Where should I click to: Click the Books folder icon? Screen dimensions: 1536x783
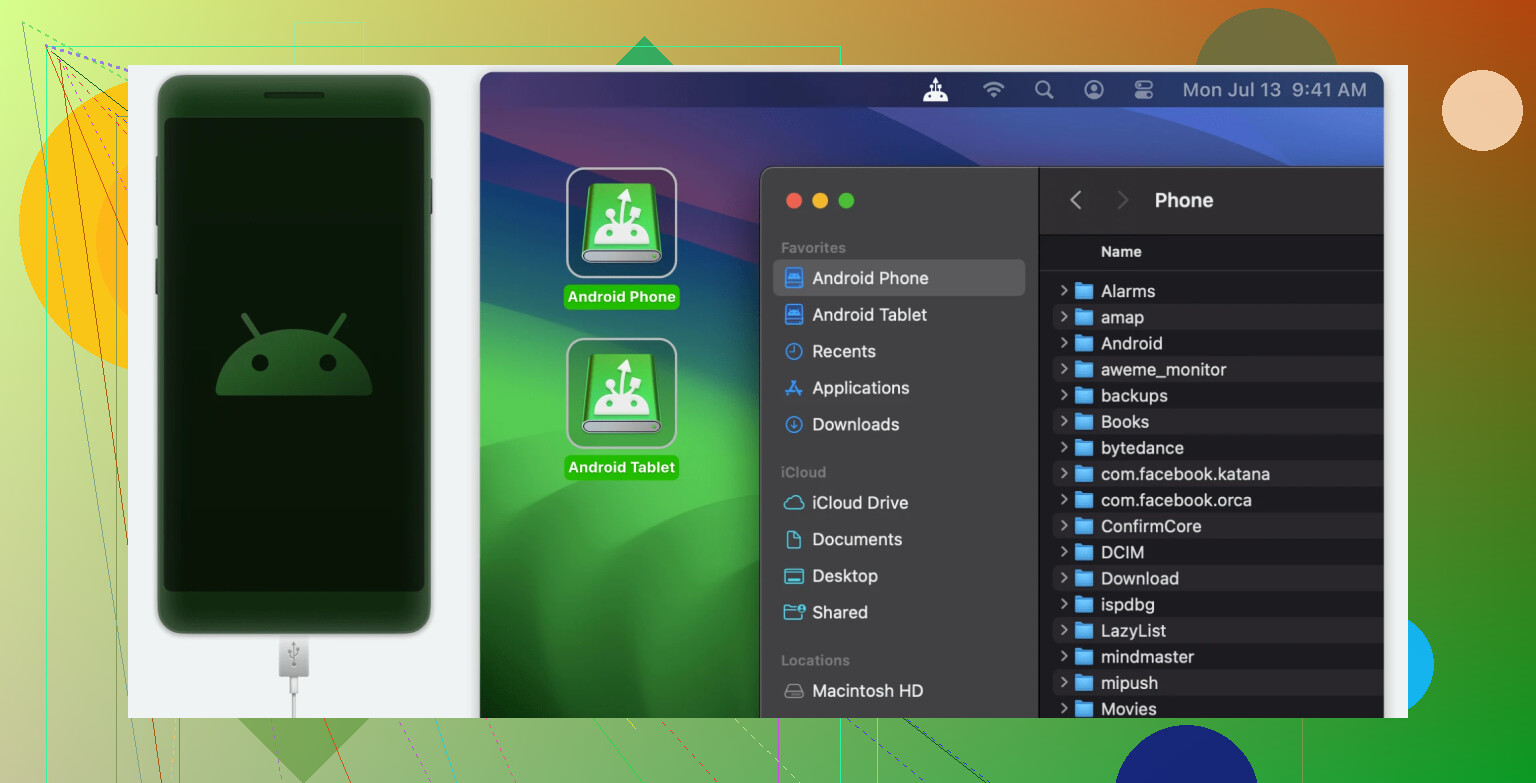point(1084,422)
